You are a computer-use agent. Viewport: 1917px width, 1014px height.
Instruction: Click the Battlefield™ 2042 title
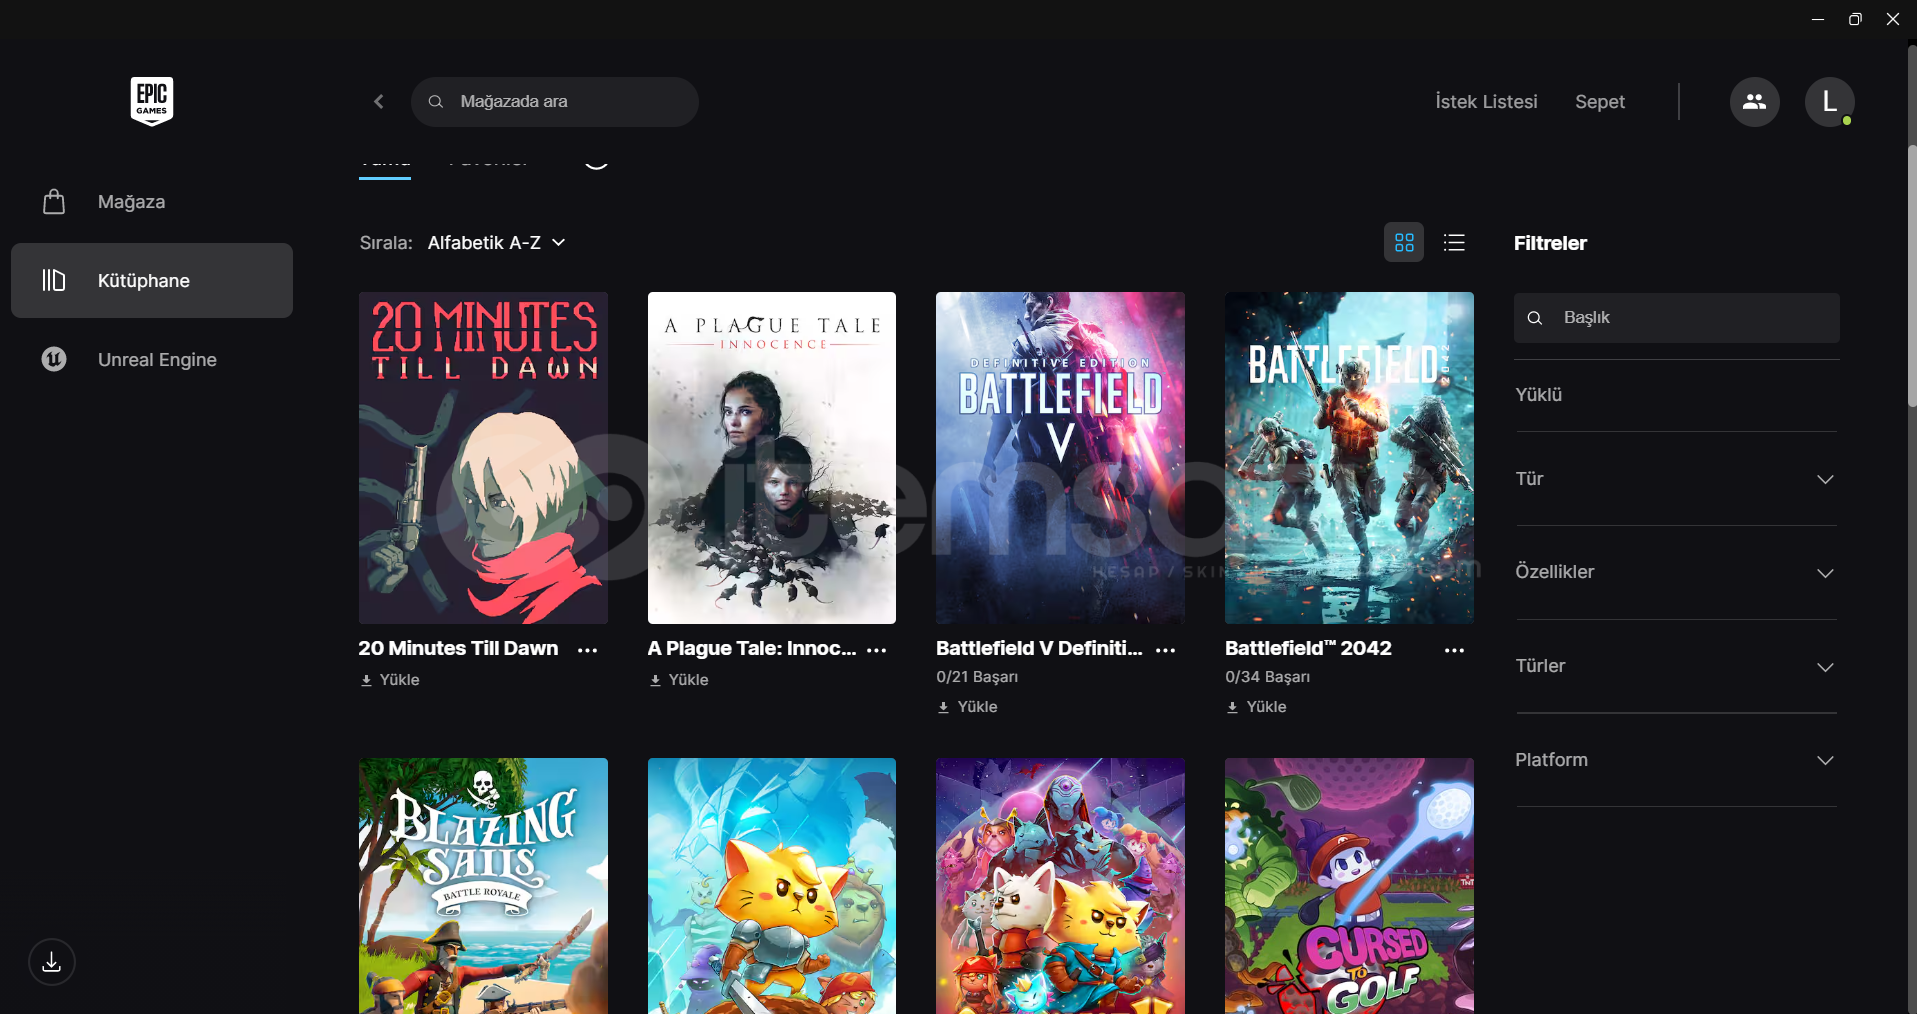click(x=1308, y=648)
